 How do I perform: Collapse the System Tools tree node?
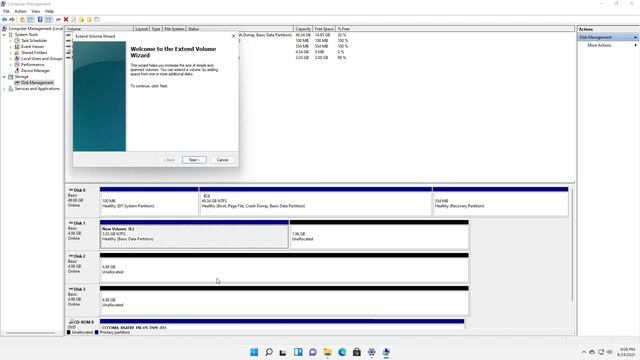pos(4,35)
